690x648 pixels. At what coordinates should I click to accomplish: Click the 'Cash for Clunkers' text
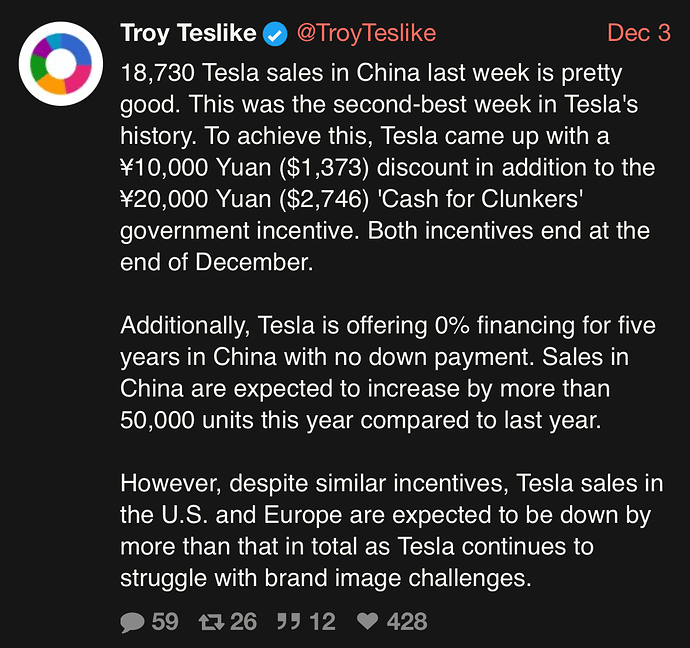(x=480, y=199)
